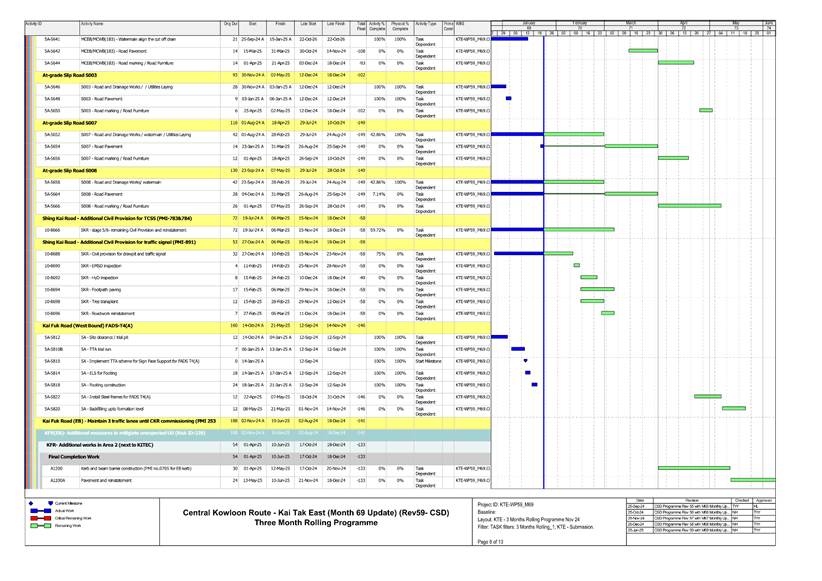Click the Activity Name column header
This screenshot has height=581, width=822.
95,22
